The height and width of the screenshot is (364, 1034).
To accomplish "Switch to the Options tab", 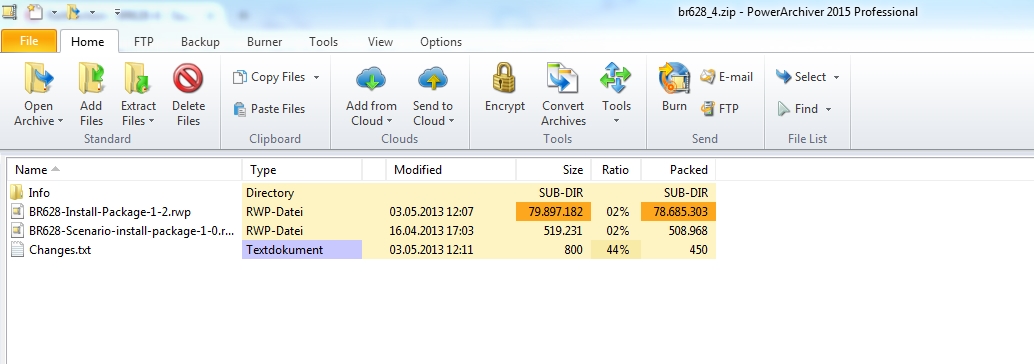I will tap(441, 42).
